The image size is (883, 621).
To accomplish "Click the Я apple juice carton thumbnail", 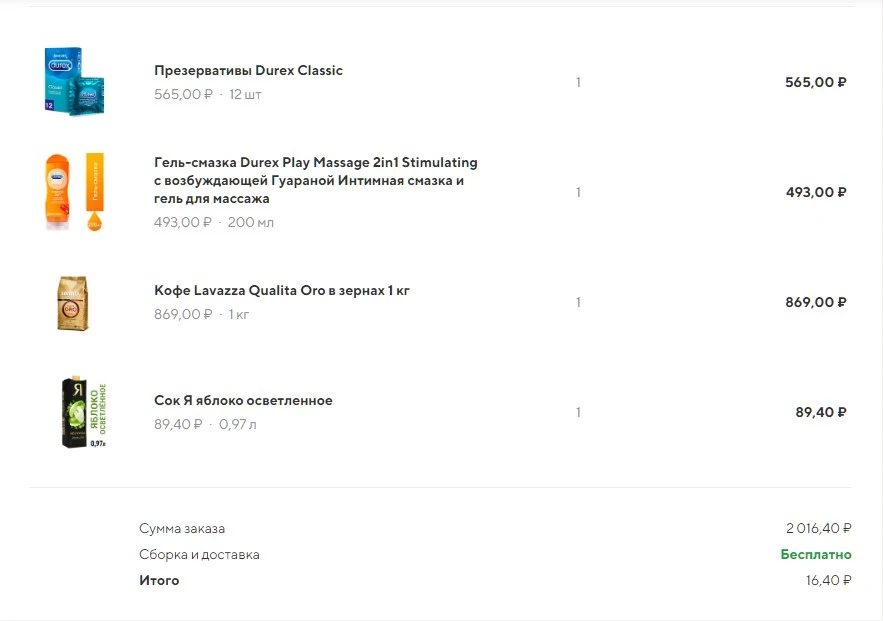I will point(83,412).
